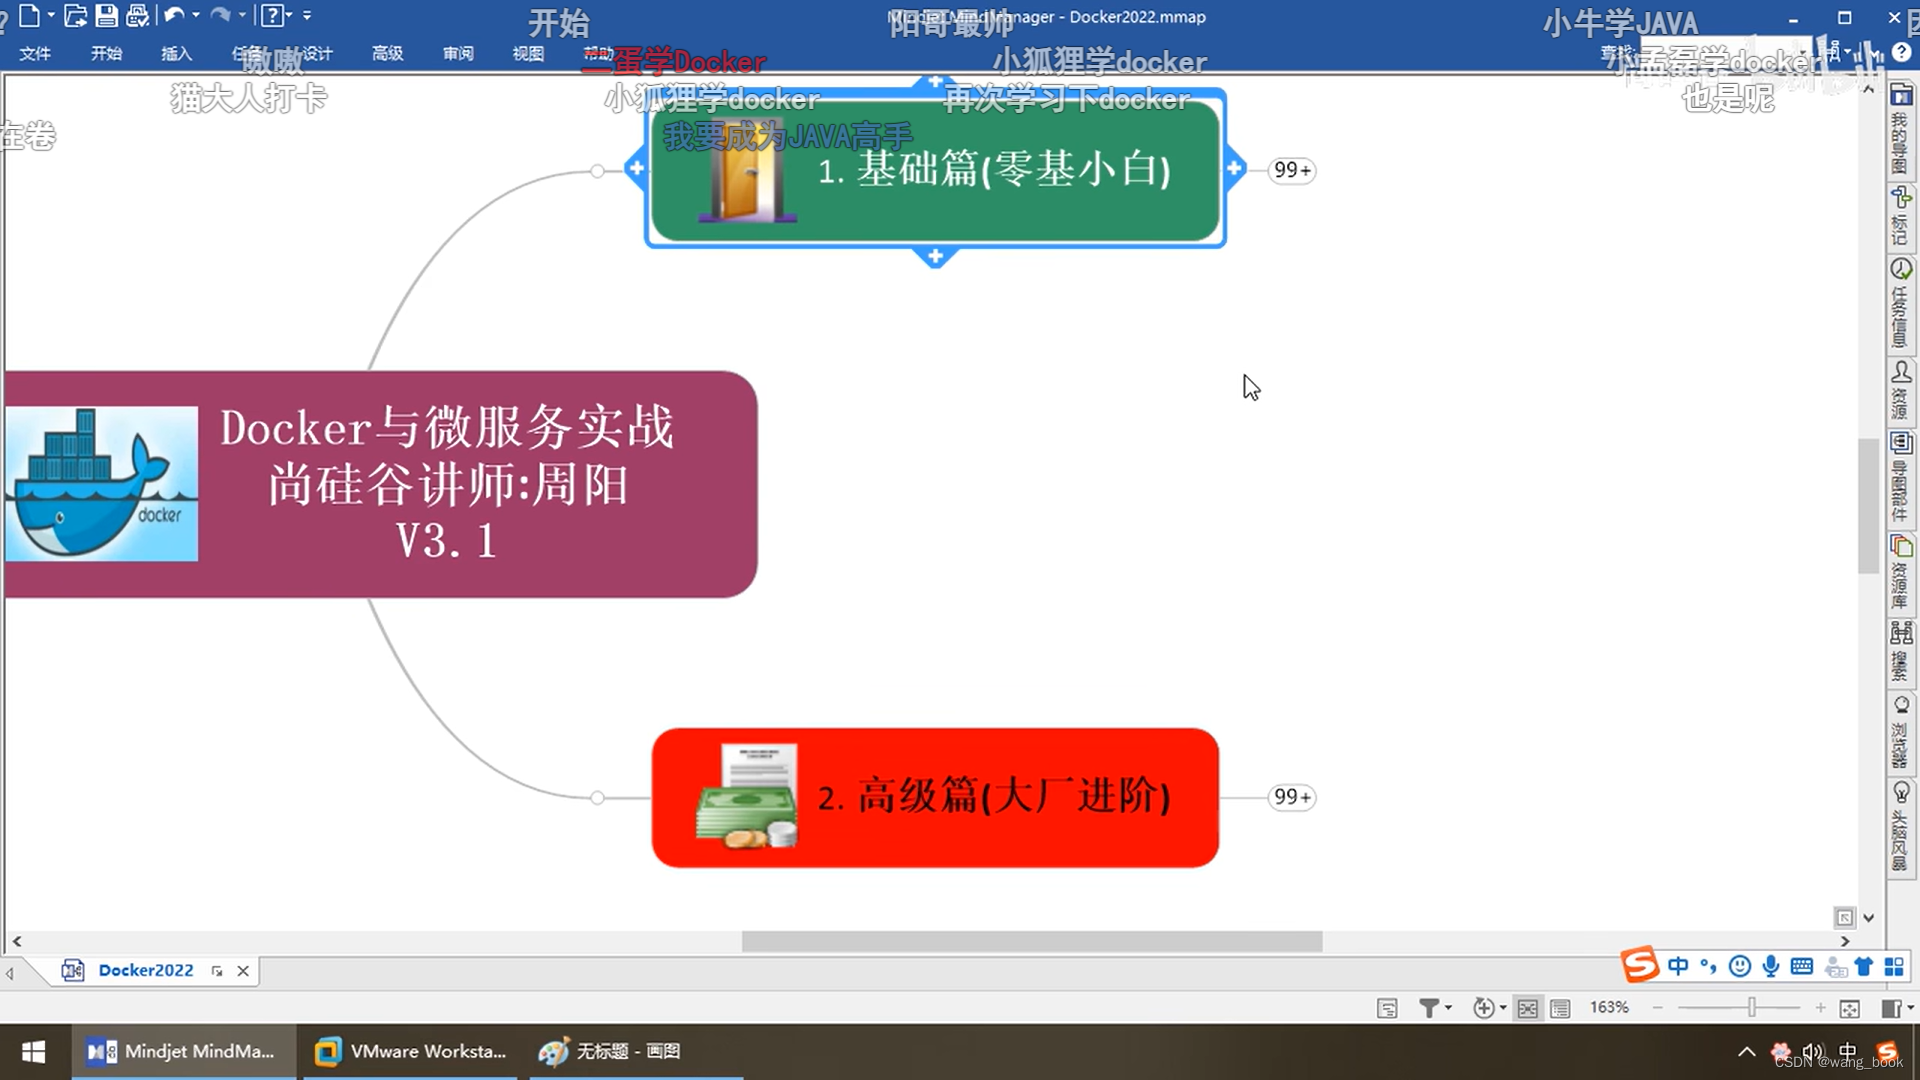Toggle the outline view mode button

point(1560,1008)
